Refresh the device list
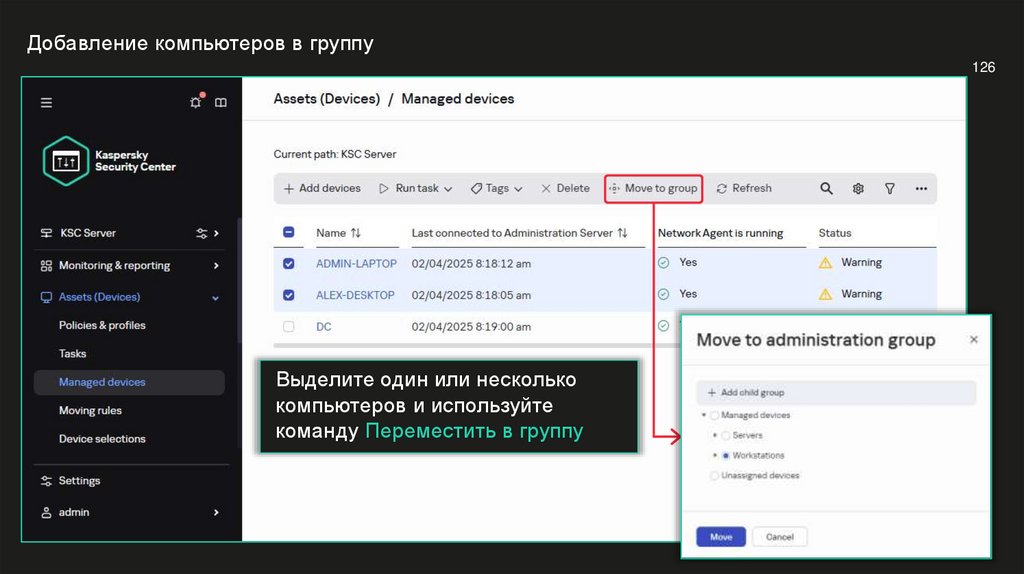The height and width of the screenshot is (574, 1024). point(744,188)
